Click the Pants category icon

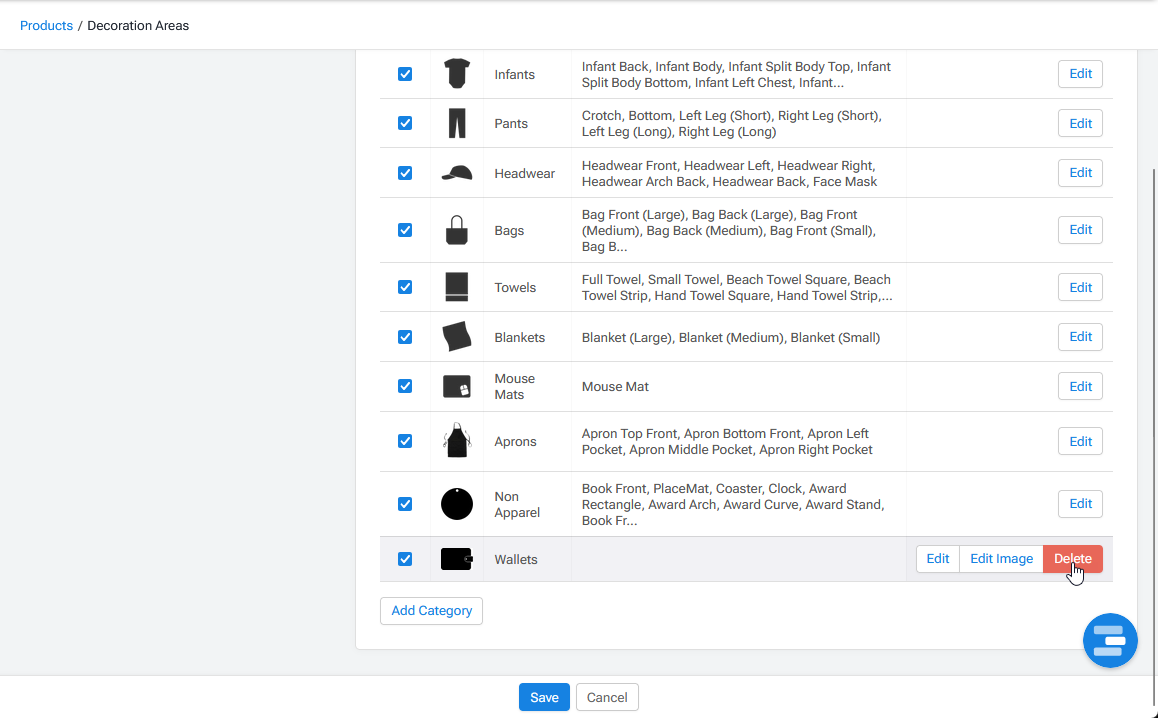pos(457,123)
